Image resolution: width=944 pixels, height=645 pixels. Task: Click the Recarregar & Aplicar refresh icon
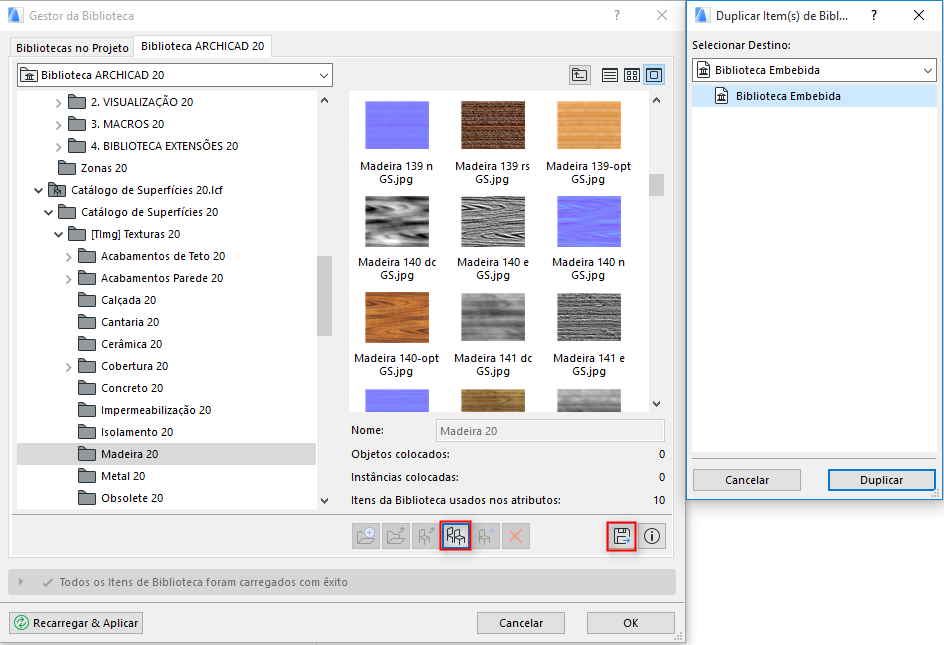coord(22,623)
